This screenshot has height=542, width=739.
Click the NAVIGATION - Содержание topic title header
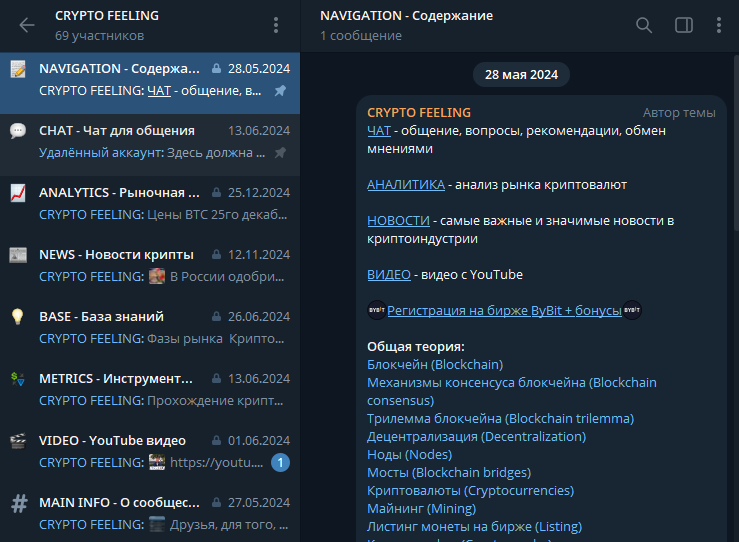[x=406, y=16]
